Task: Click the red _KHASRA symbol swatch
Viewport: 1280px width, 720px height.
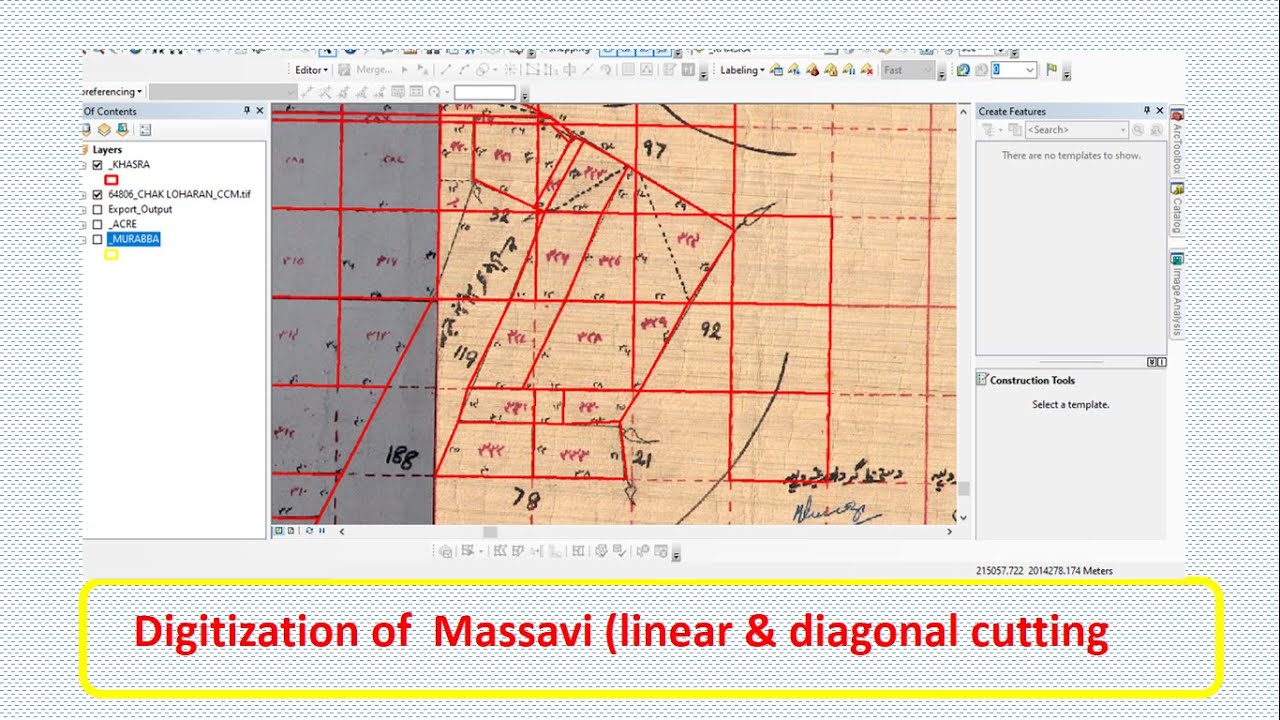Action: pyautogui.click(x=111, y=179)
